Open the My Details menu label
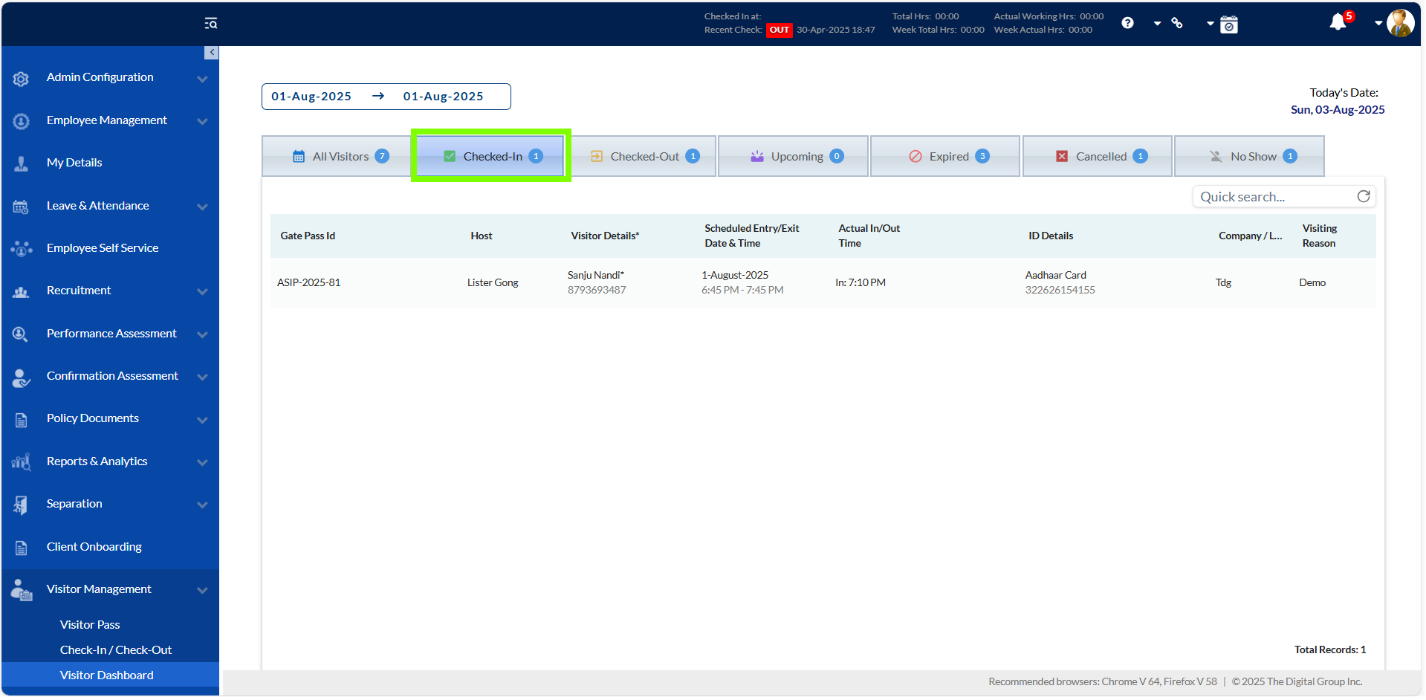Viewport: 1426px width, 700px height. click(x=74, y=163)
